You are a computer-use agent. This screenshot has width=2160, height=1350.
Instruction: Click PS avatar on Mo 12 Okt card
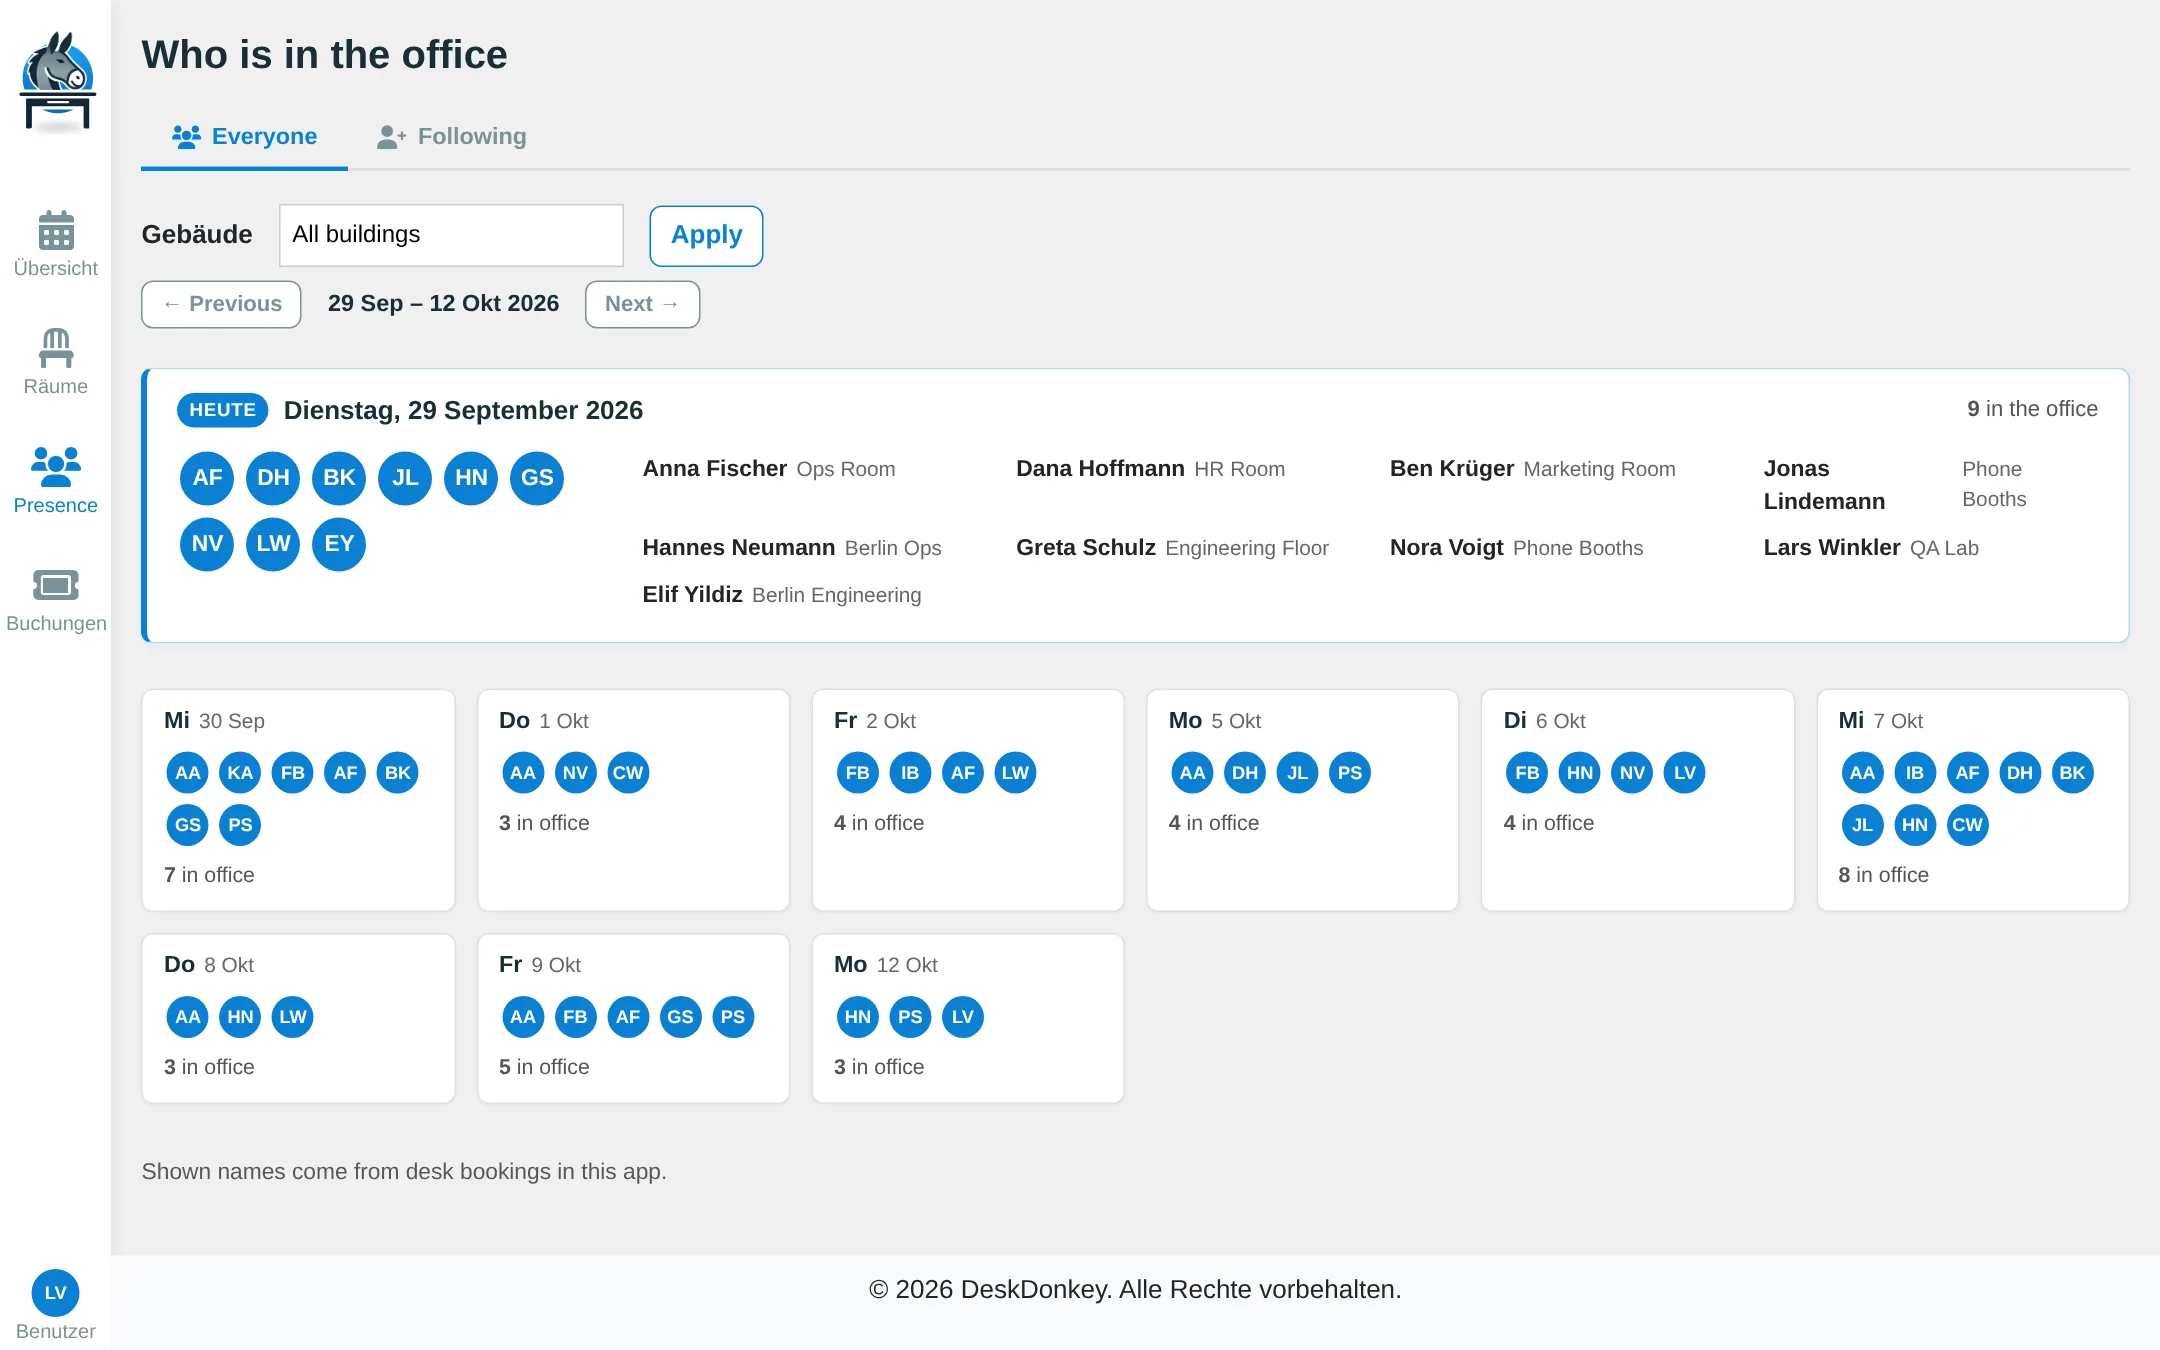(910, 1017)
